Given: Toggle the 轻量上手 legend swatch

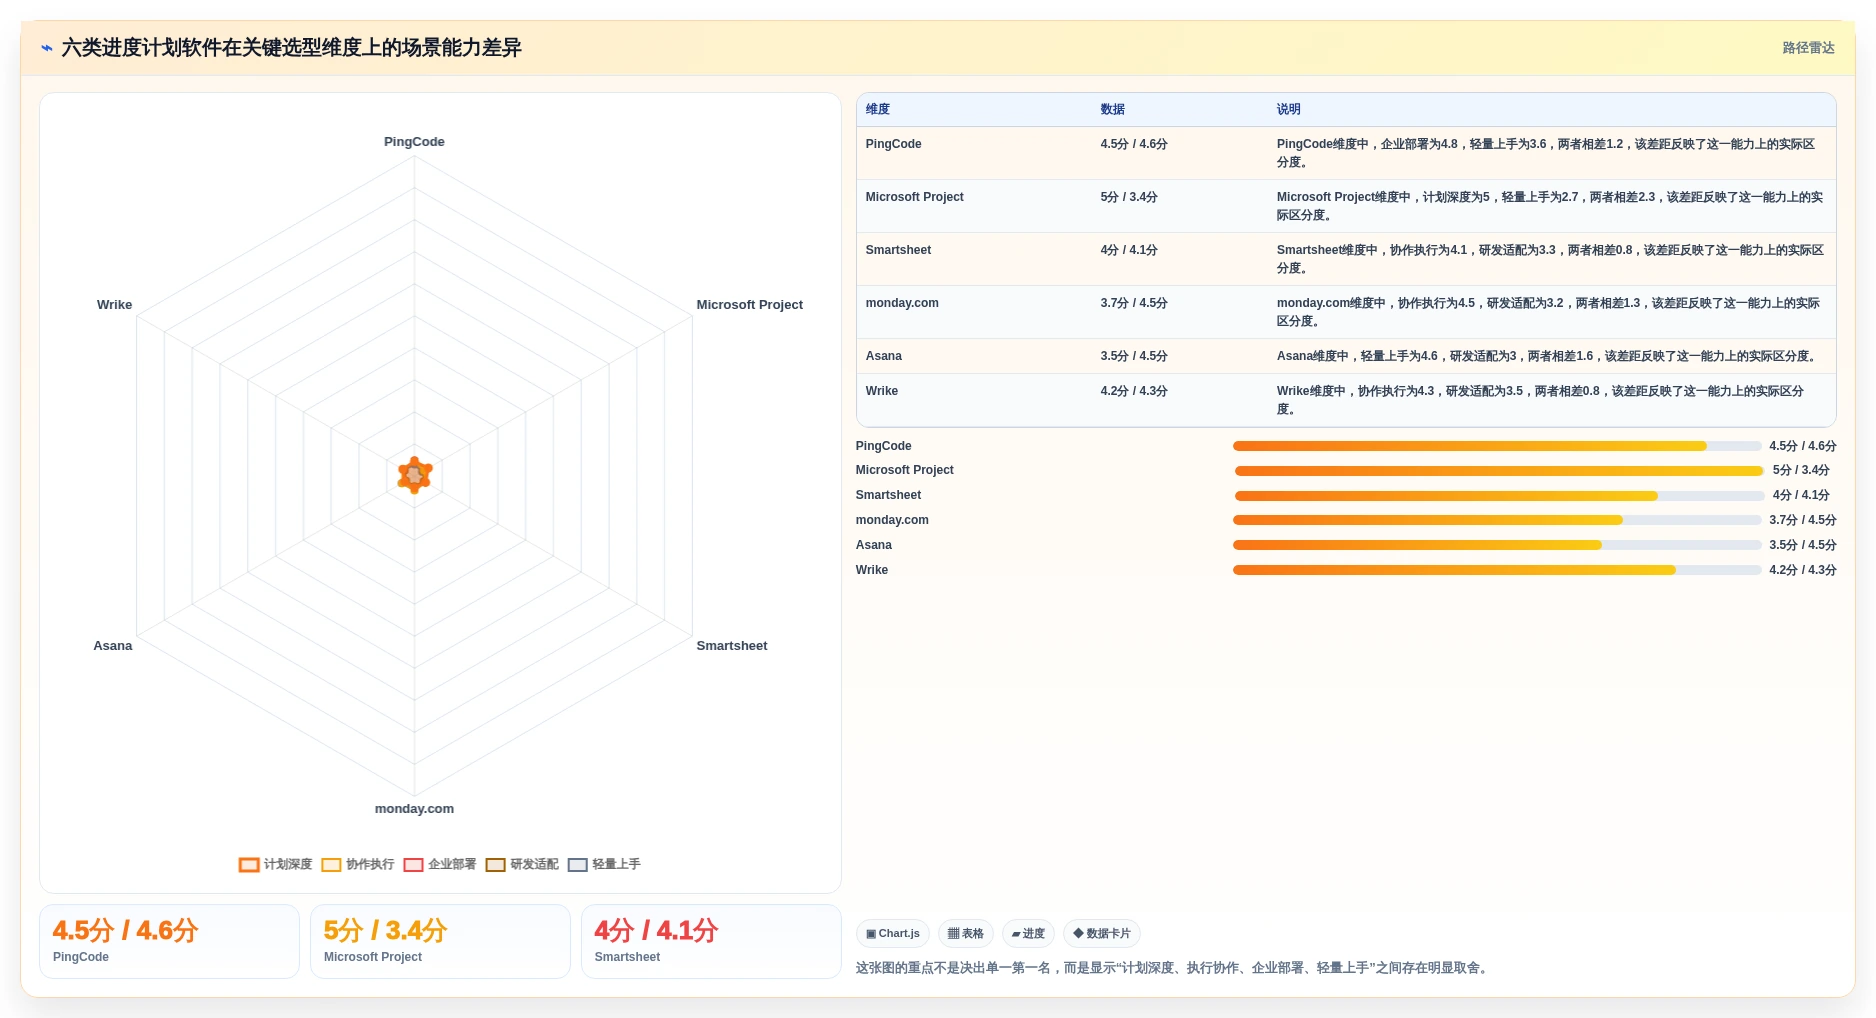Looking at the screenshot, I should (577, 865).
